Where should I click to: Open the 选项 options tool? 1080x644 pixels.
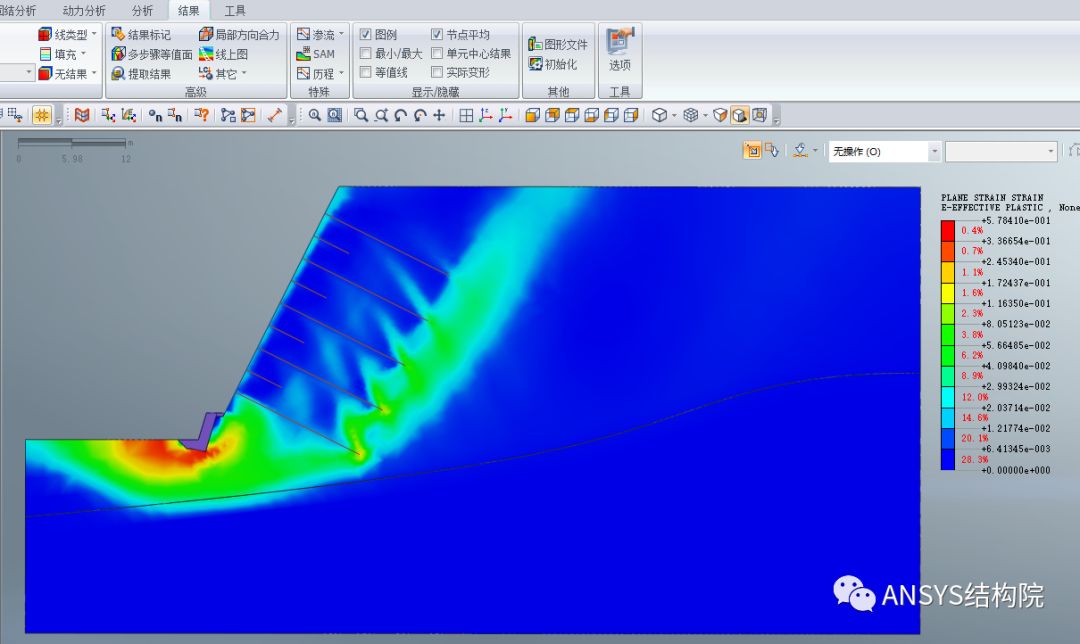[620, 50]
